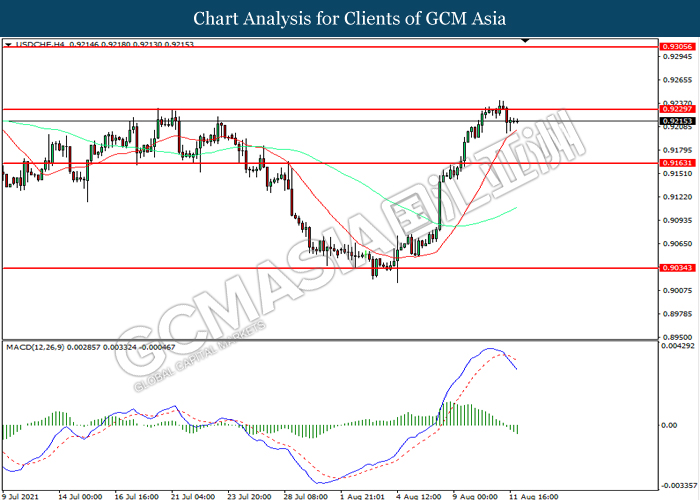
Task: Click the 0.90935 price axis value
Action: [x=678, y=220]
